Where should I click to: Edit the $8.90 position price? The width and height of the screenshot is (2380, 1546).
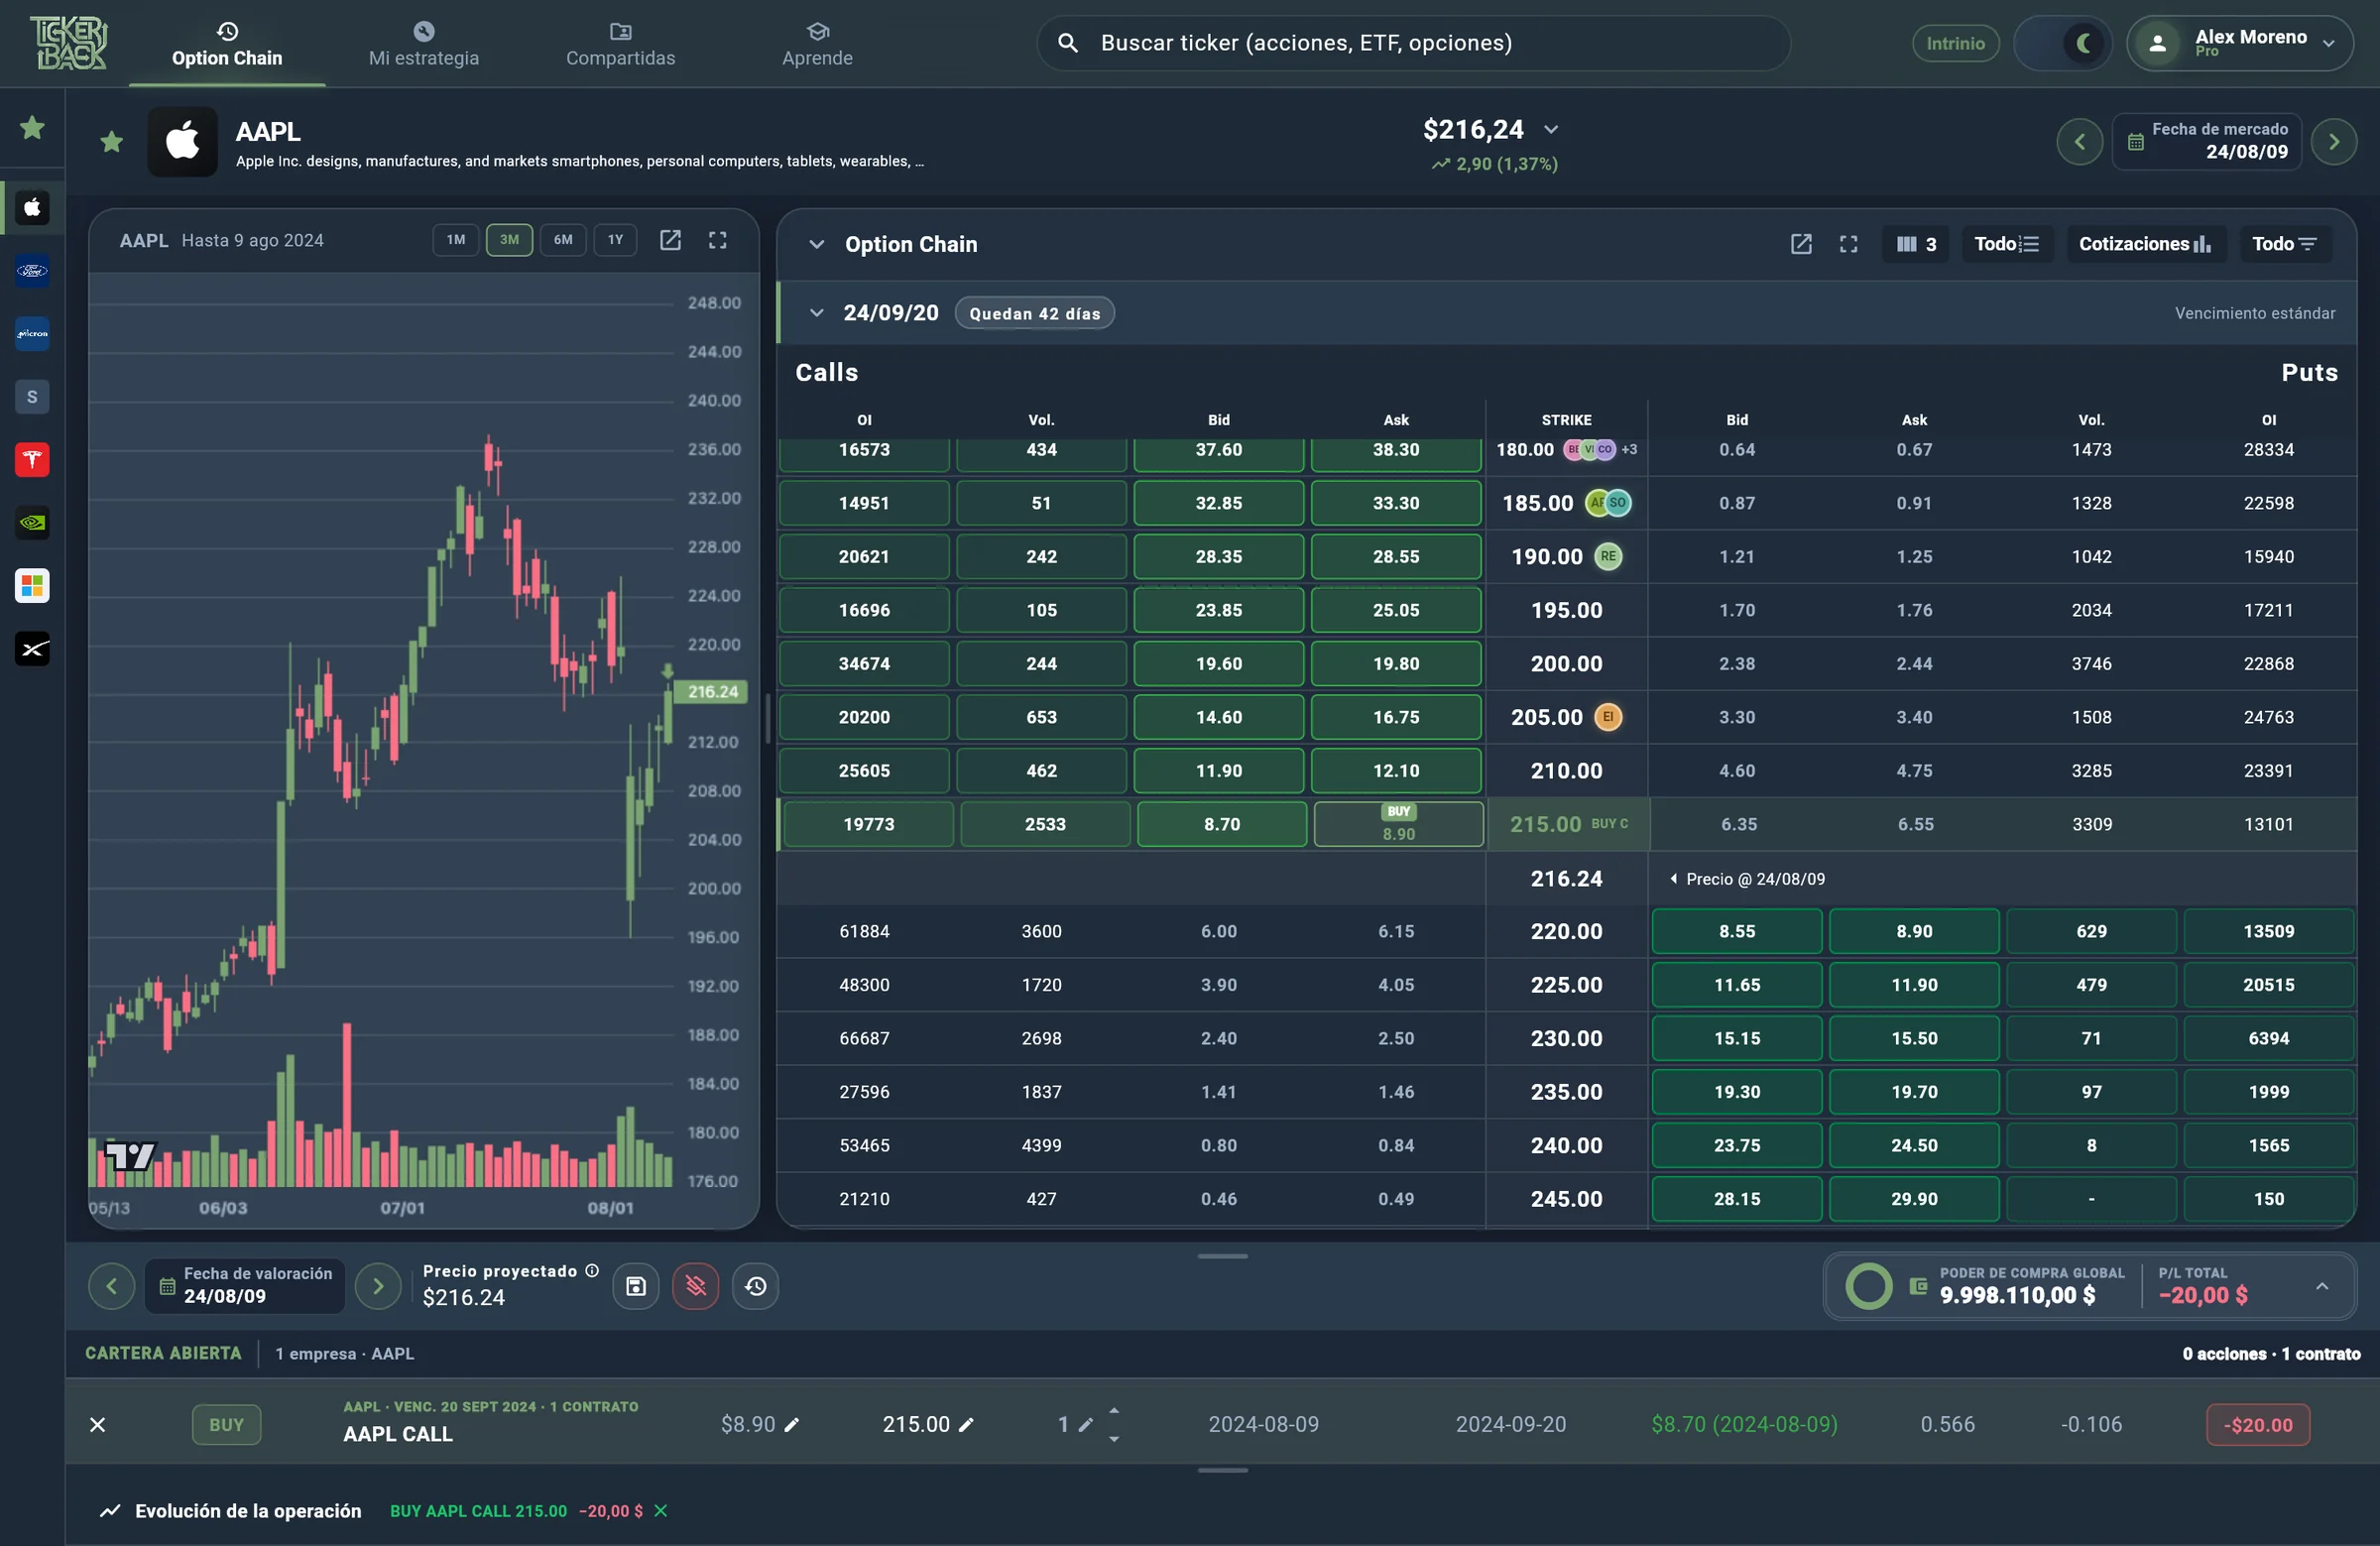(x=792, y=1425)
